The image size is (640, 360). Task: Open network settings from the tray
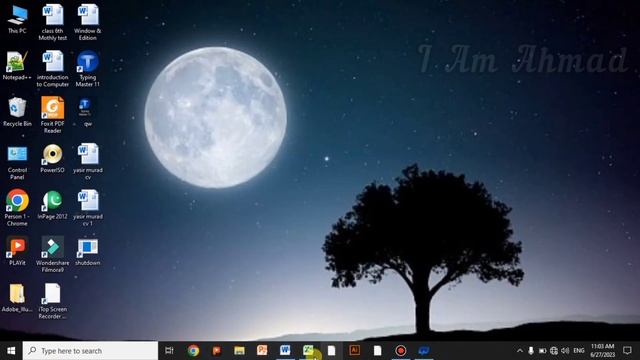[553, 351]
